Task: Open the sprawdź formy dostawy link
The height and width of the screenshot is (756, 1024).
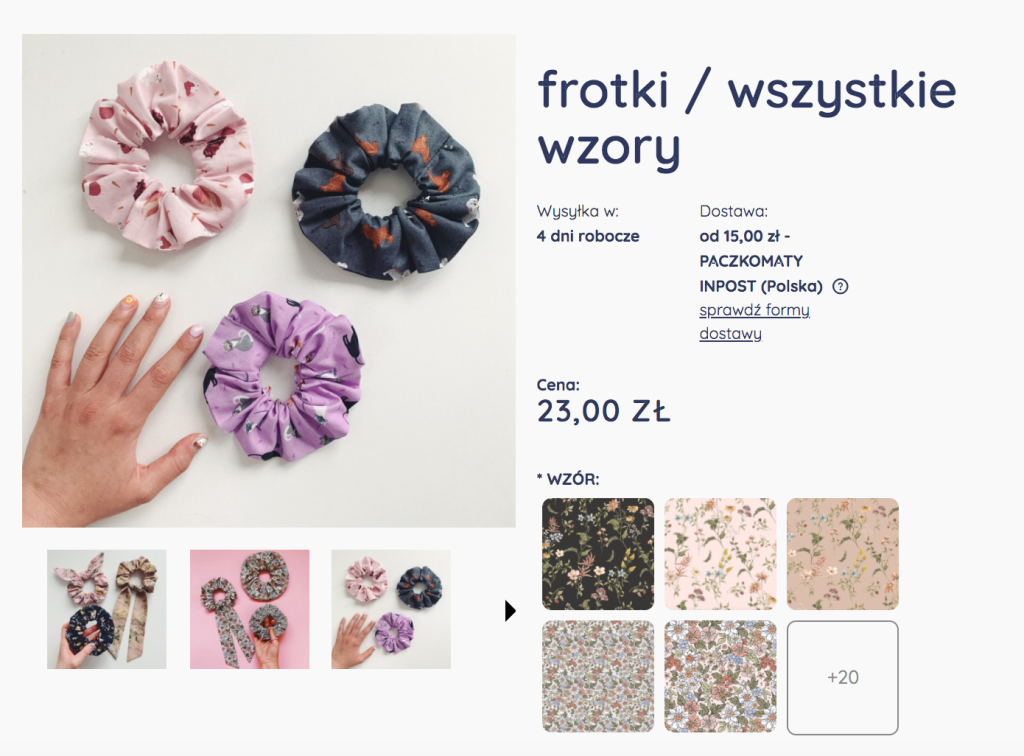Action: point(754,321)
